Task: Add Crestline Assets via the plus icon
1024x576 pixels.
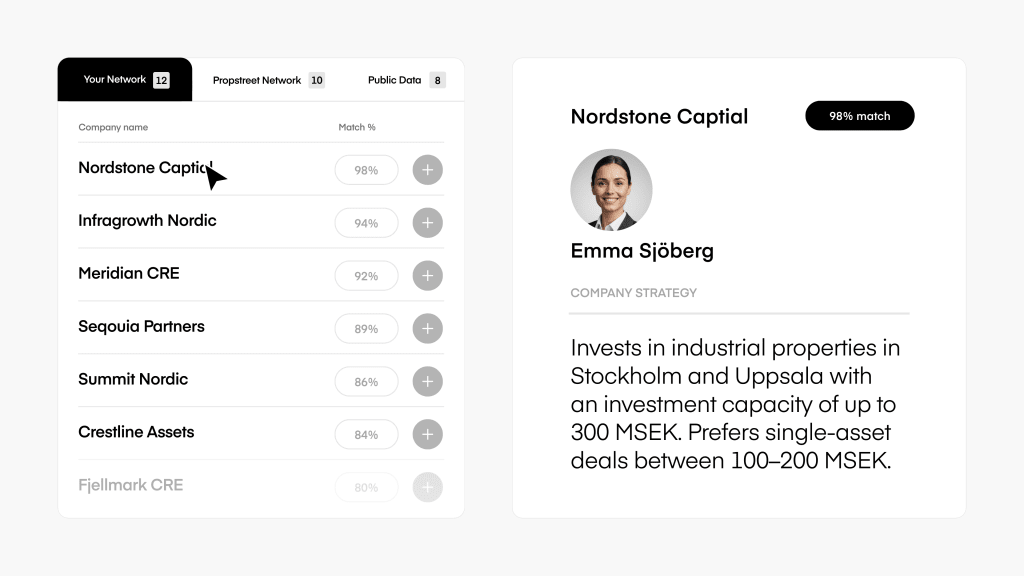Action: 428,435
